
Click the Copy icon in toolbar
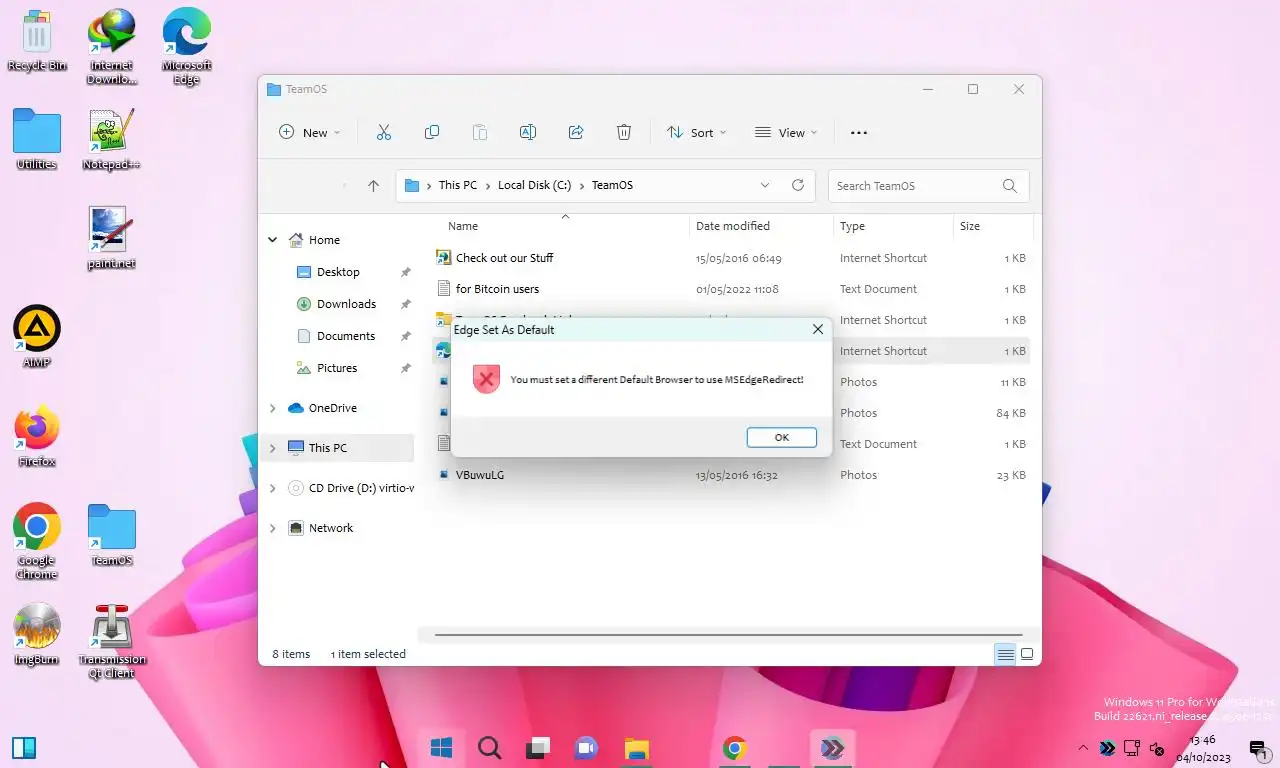point(432,132)
